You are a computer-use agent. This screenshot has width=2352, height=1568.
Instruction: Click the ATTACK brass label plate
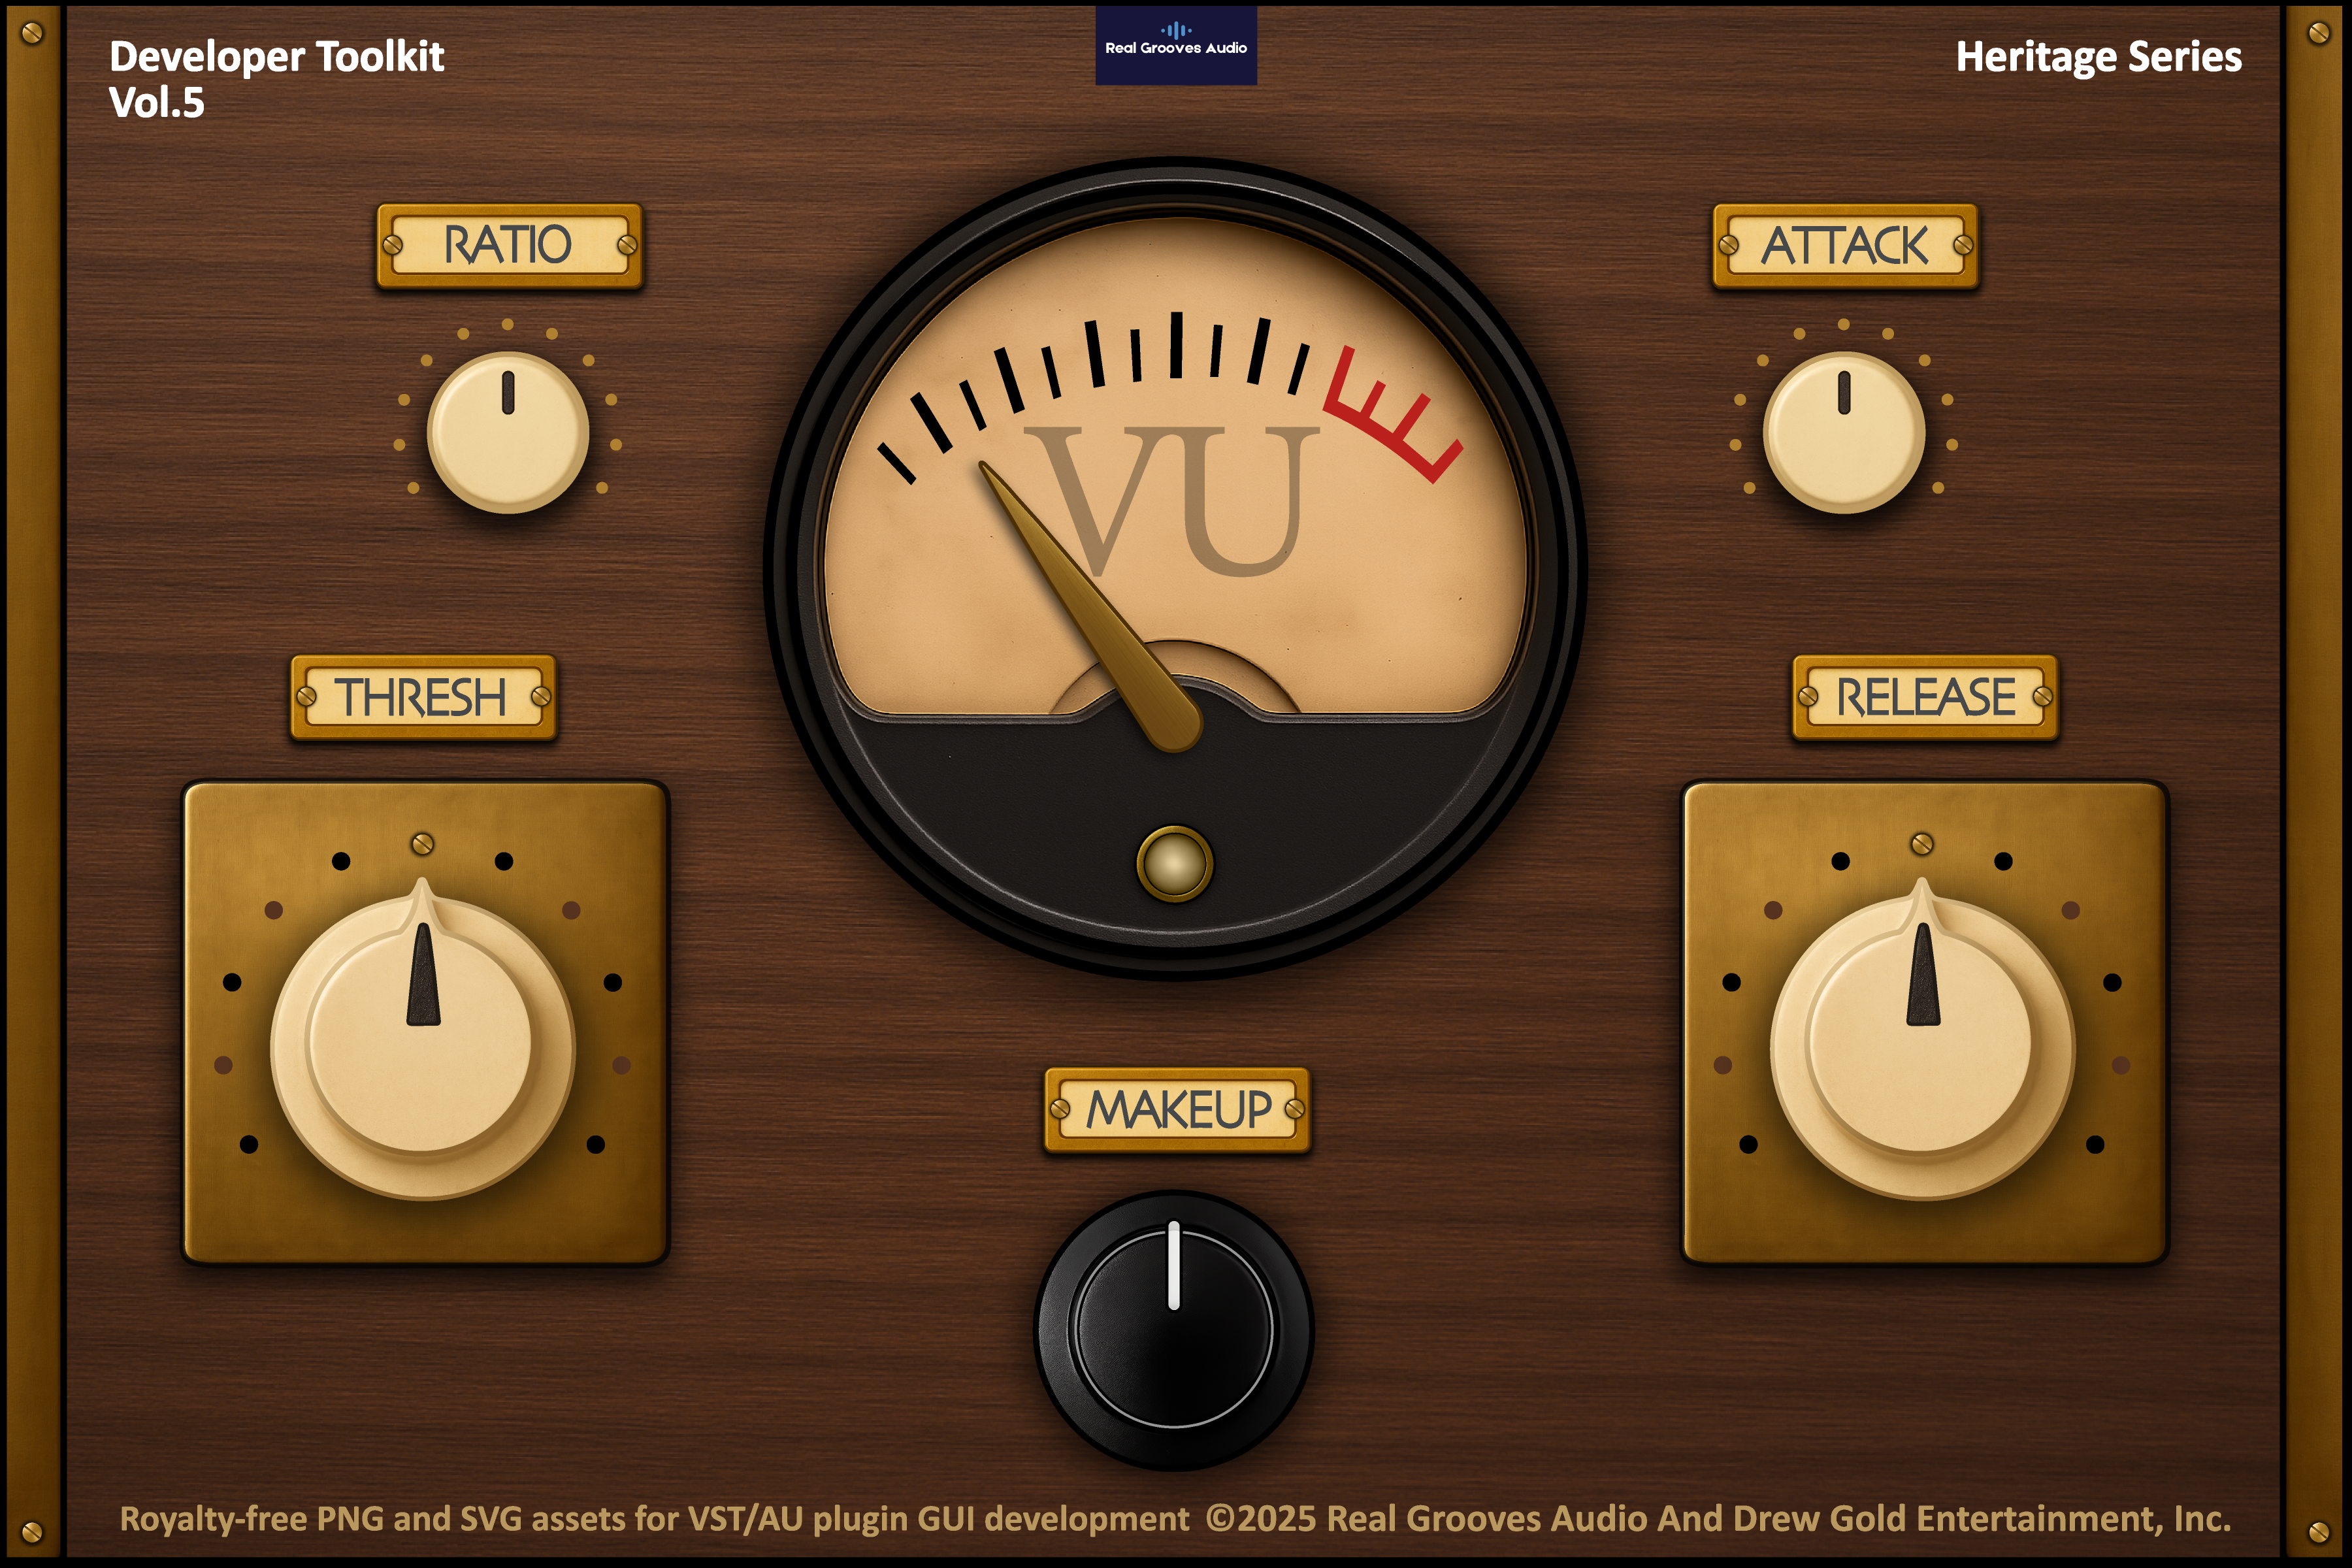click(1845, 246)
